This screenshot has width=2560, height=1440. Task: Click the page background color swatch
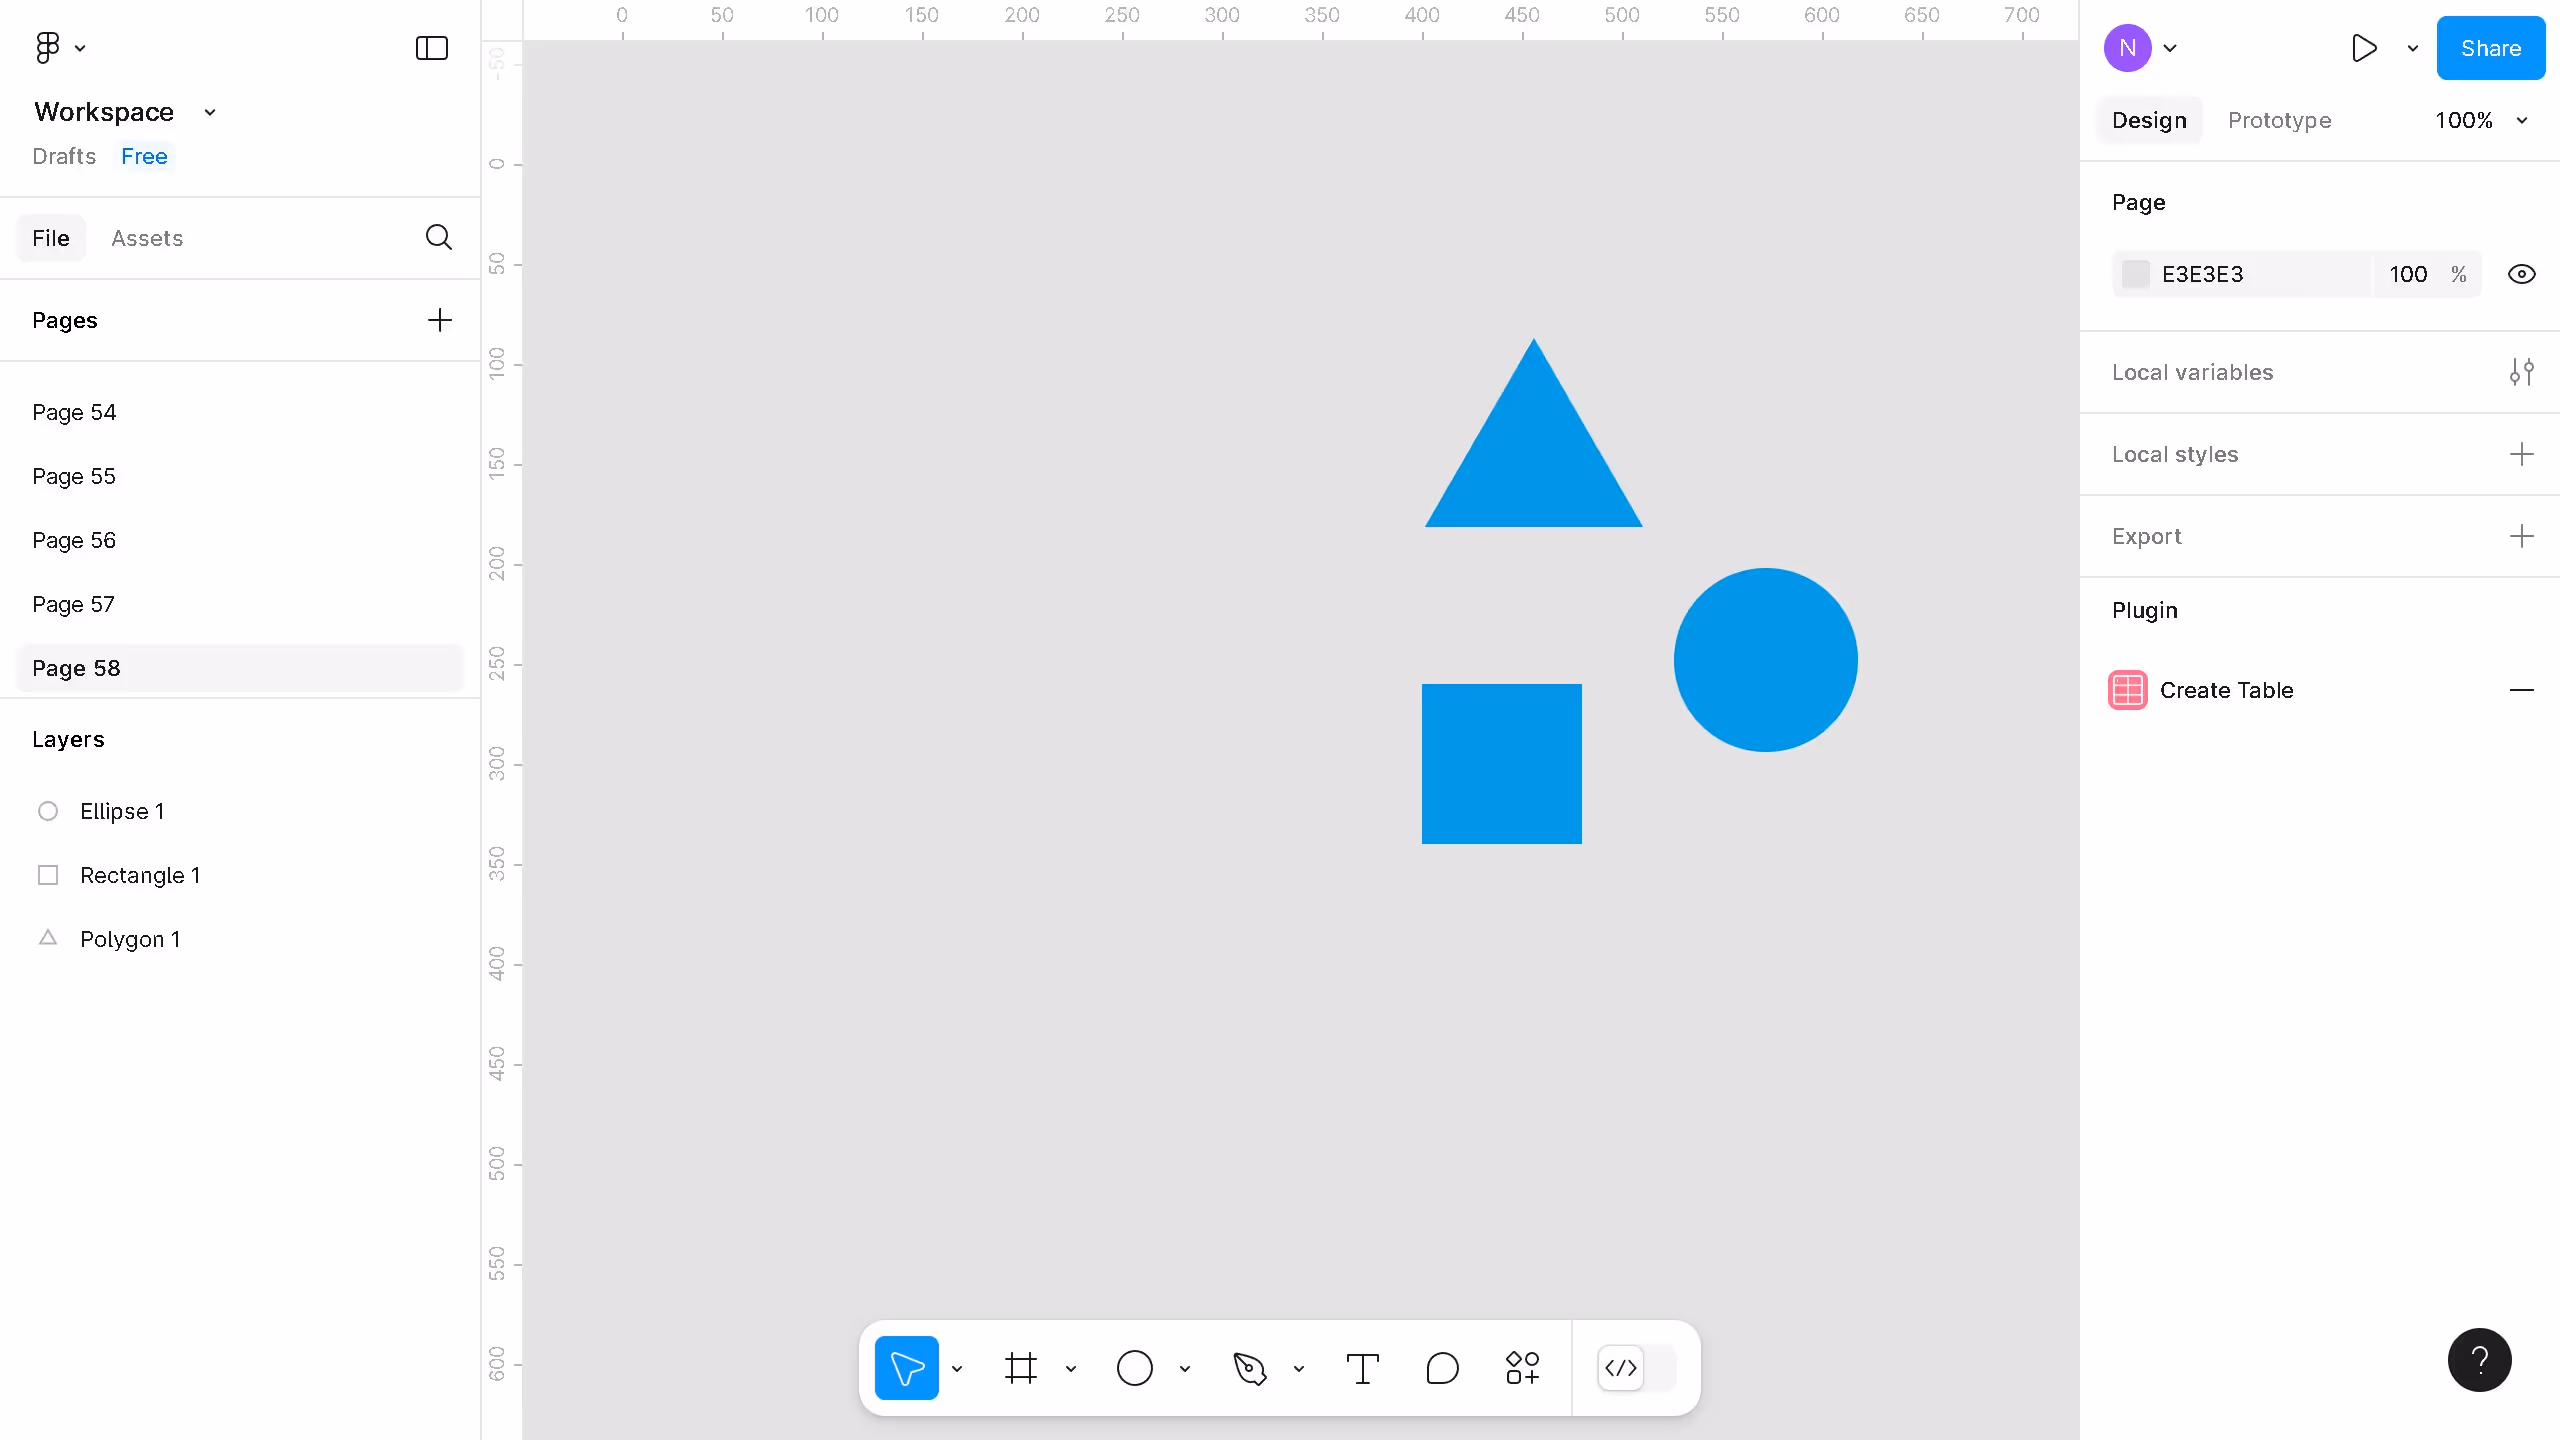pyautogui.click(x=2135, y=274)
